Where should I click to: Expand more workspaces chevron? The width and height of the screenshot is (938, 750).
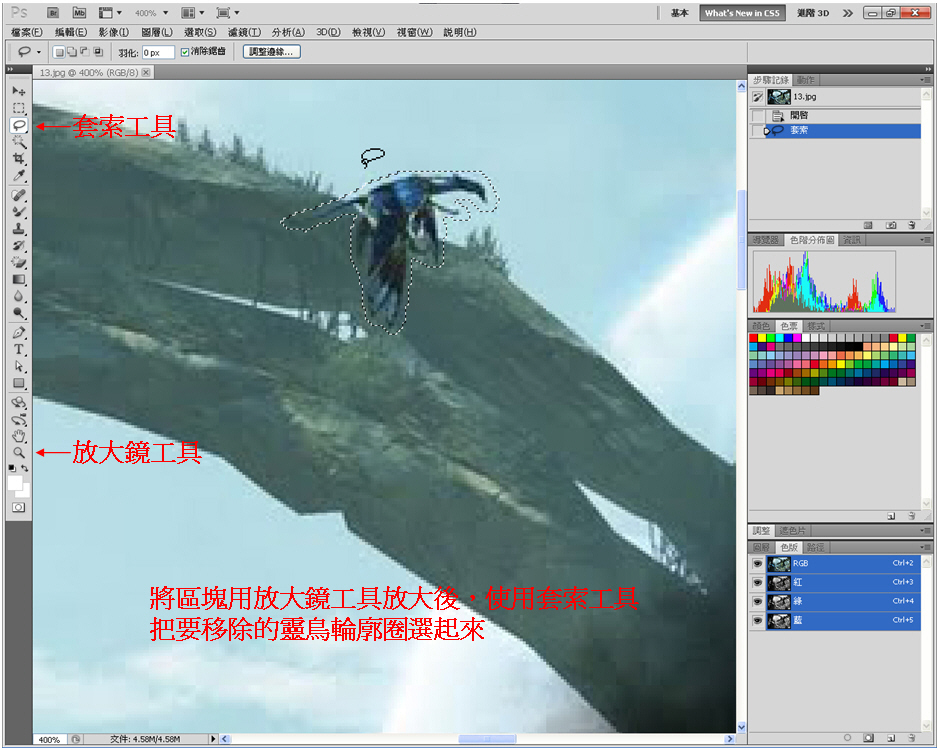click(x=848, y=13)
